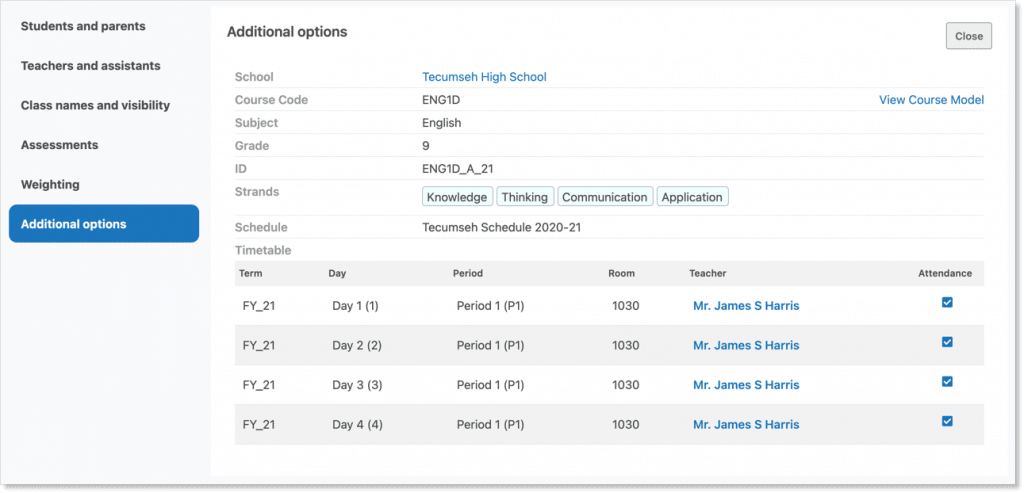Click the Application strand tag

(692, 197)
